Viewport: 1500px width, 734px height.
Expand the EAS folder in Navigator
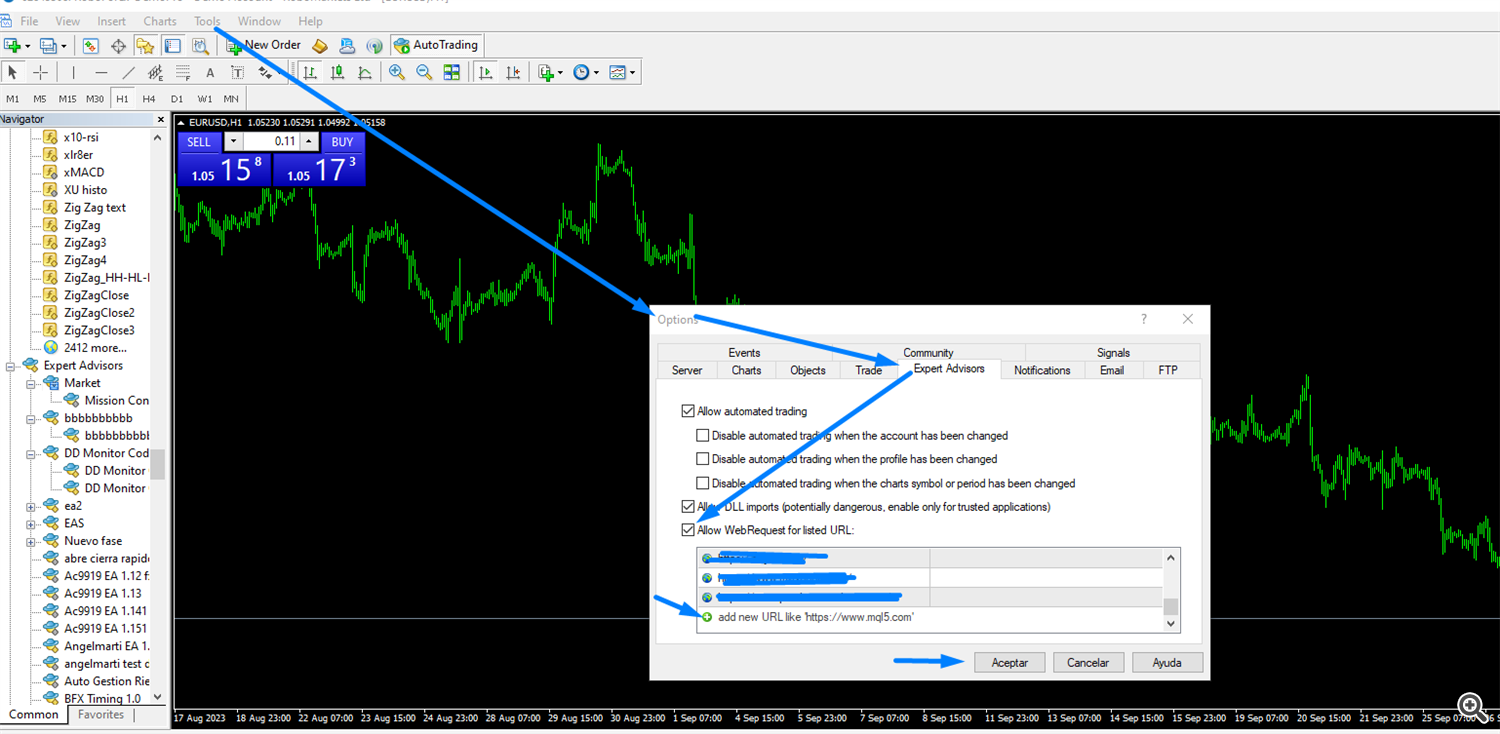[31, 523]
